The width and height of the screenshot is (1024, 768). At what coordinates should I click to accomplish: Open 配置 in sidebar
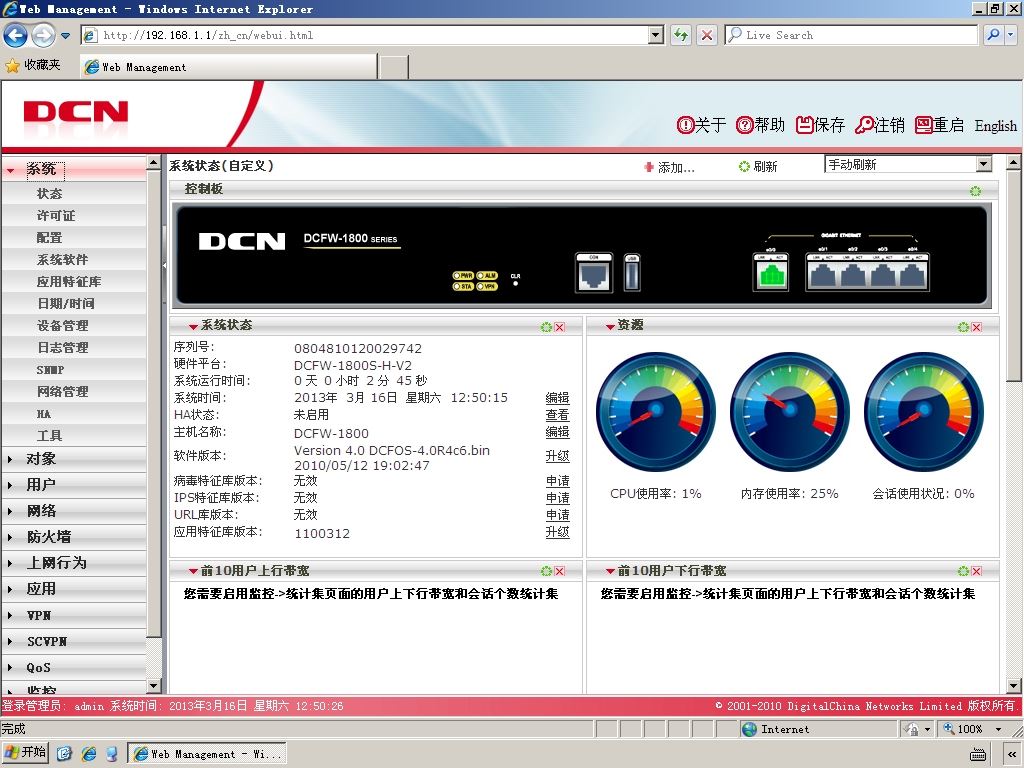50,238
